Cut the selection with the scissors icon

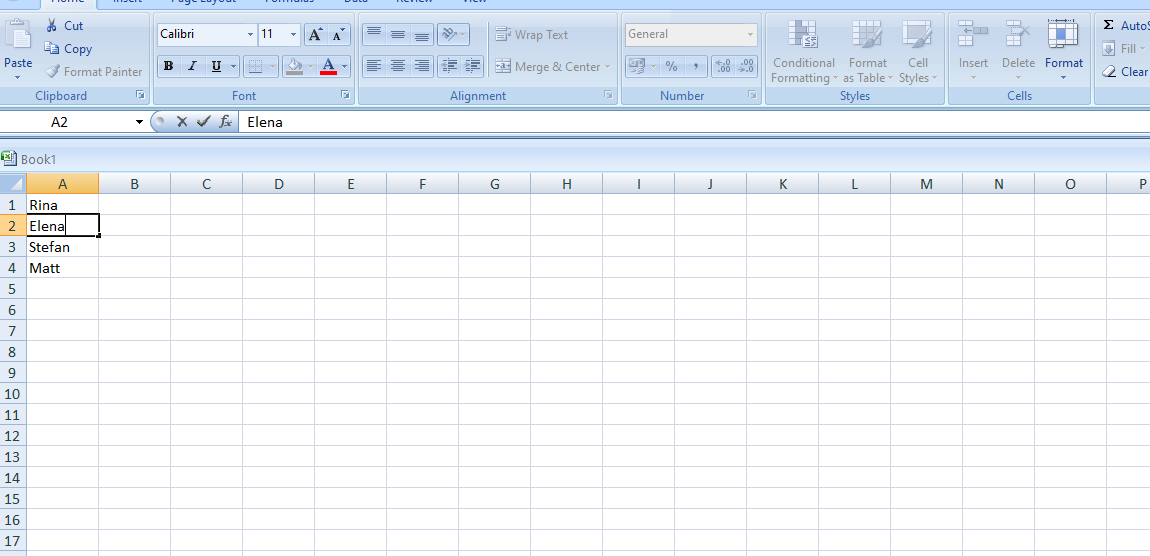tap(51, 26)
